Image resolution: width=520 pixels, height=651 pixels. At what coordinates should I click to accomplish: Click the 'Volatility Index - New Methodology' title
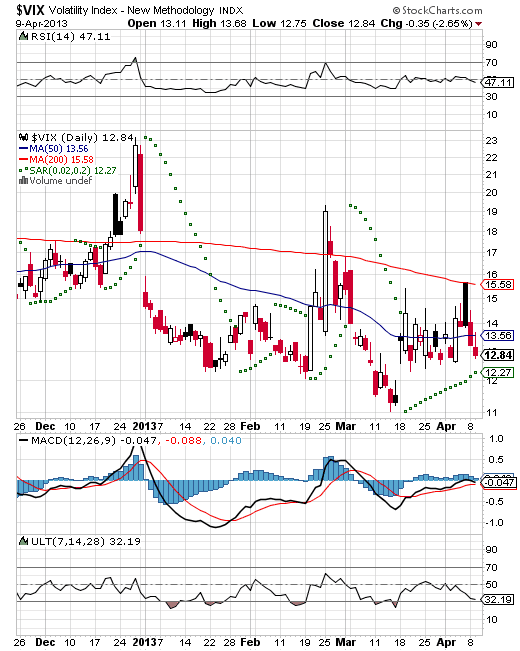point(132,10)
